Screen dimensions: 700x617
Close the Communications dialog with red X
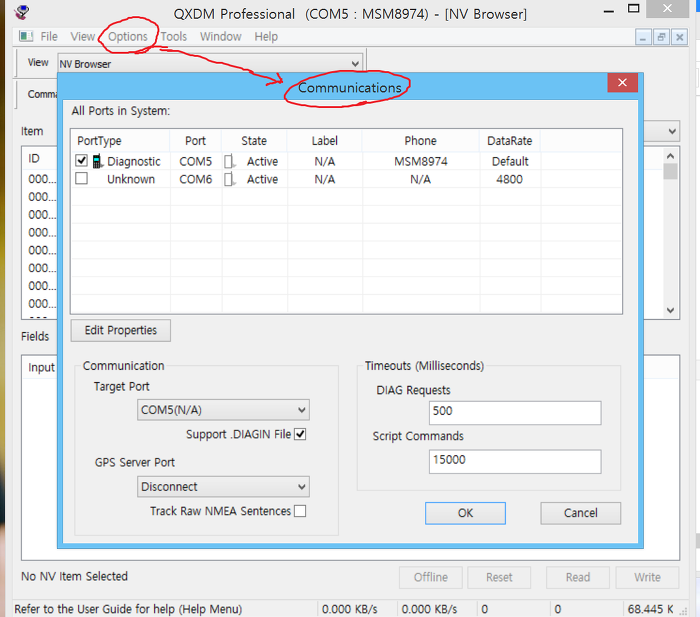622,83
